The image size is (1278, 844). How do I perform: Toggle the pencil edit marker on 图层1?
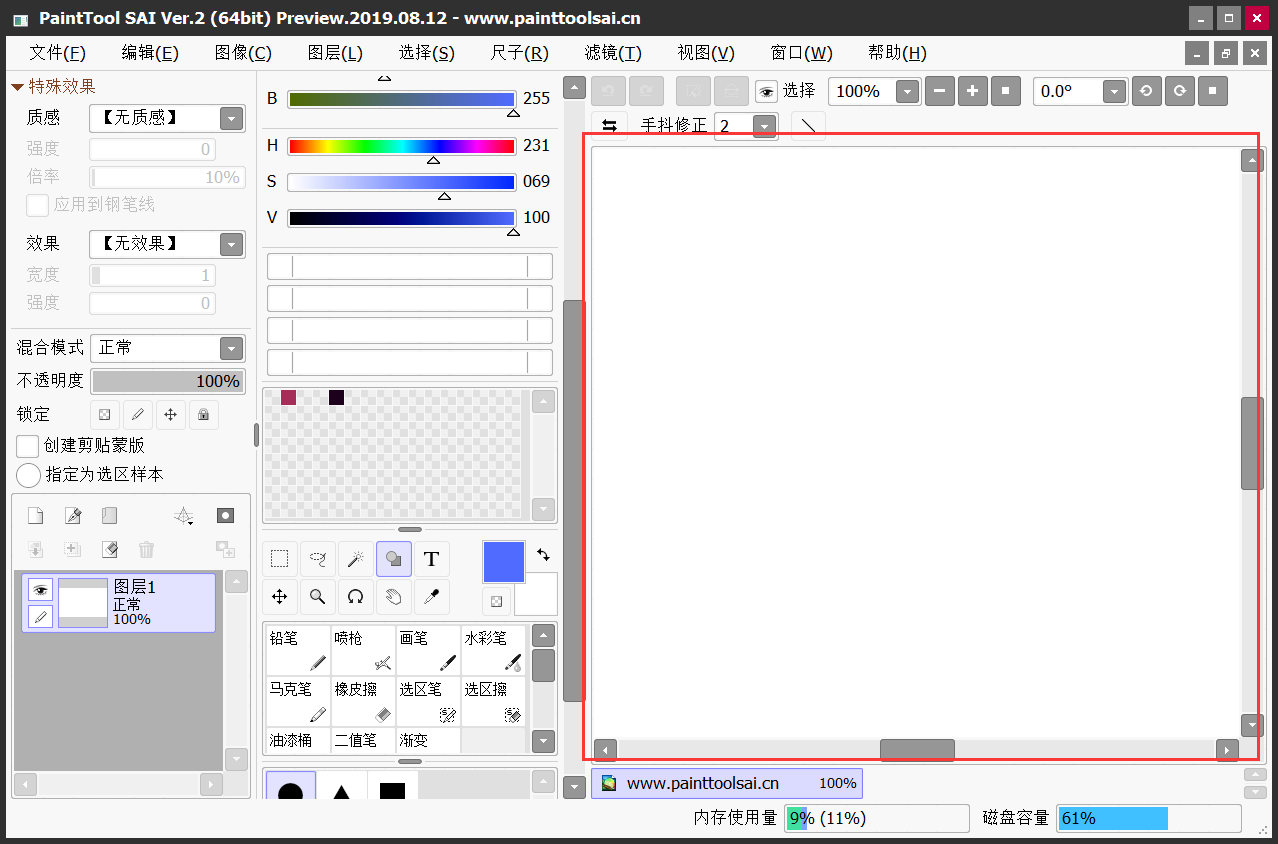(41, 617)
